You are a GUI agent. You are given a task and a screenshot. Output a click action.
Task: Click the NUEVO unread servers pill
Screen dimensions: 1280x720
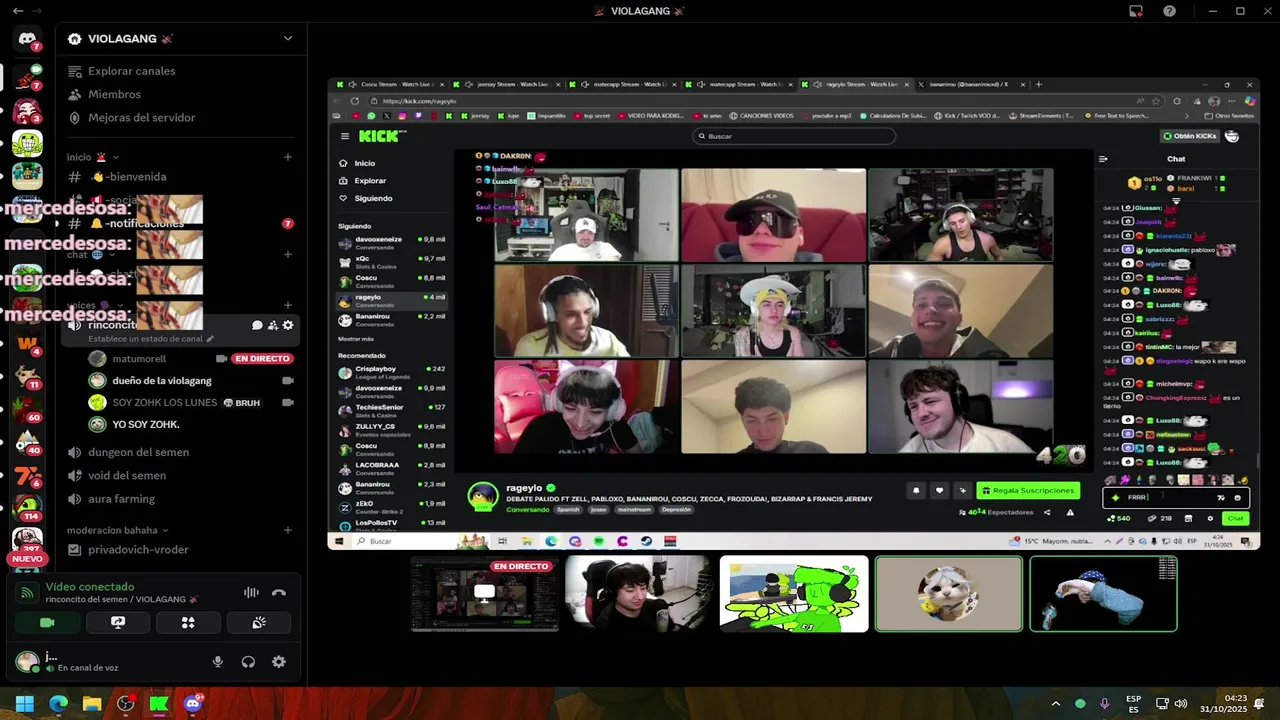(27, 559)
